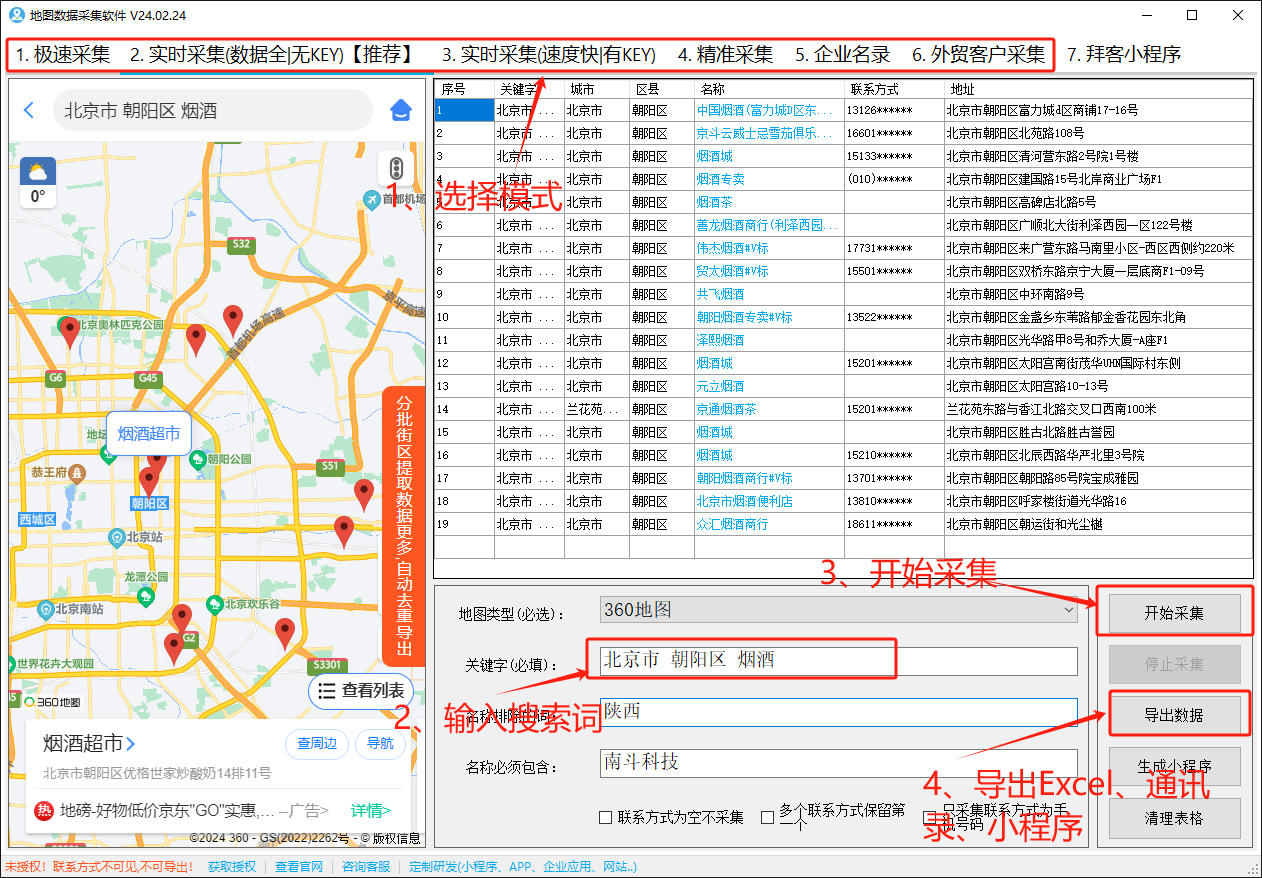Click the 导航 button in place card
The width and height of the screenshot is (1262, 878).
380,743
